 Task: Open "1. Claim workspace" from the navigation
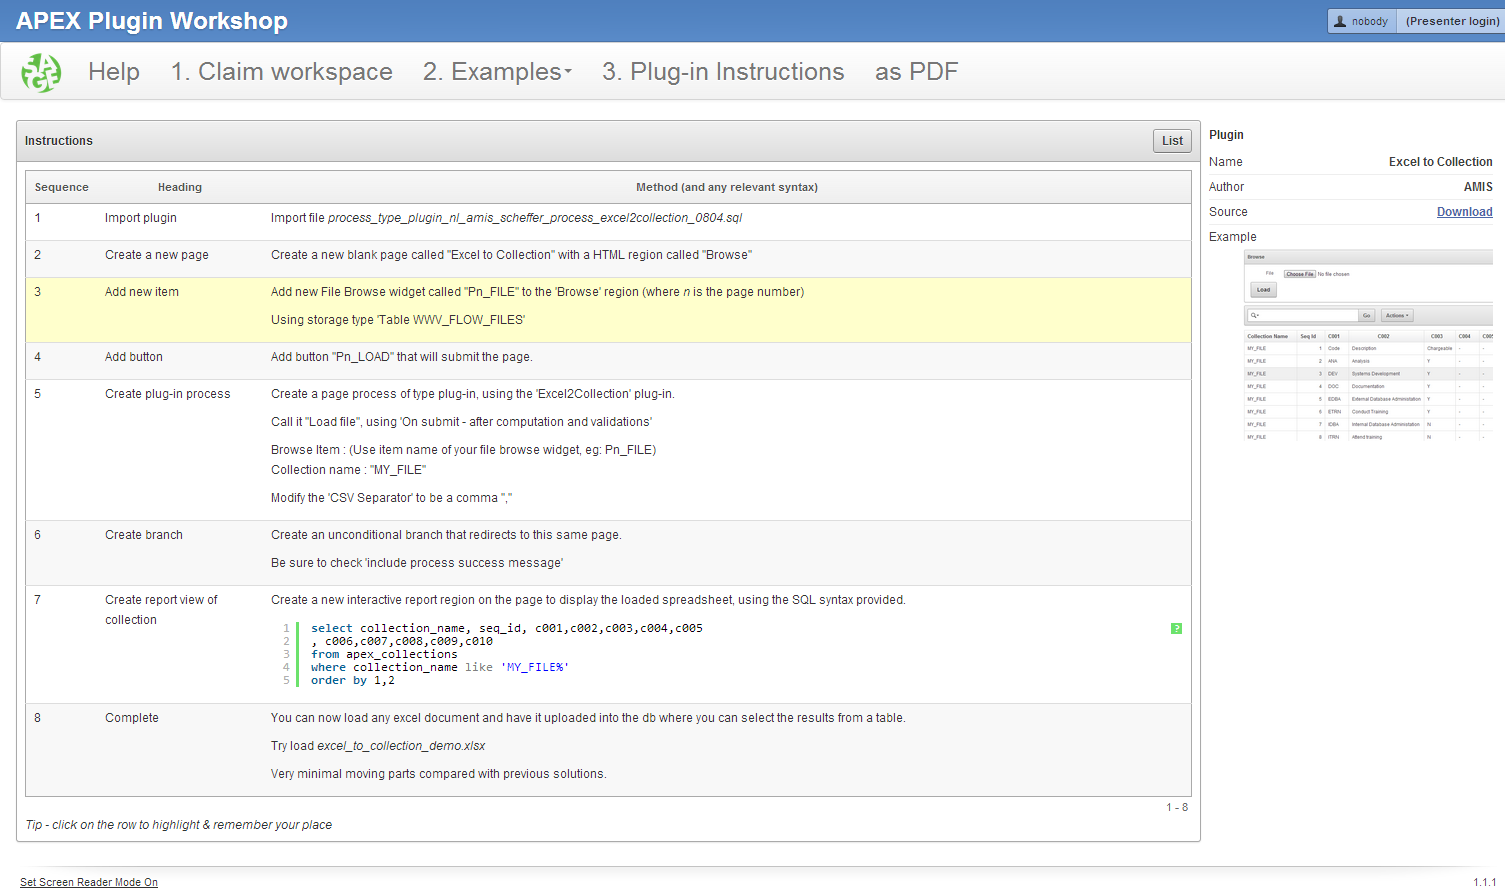coord(281,71)
